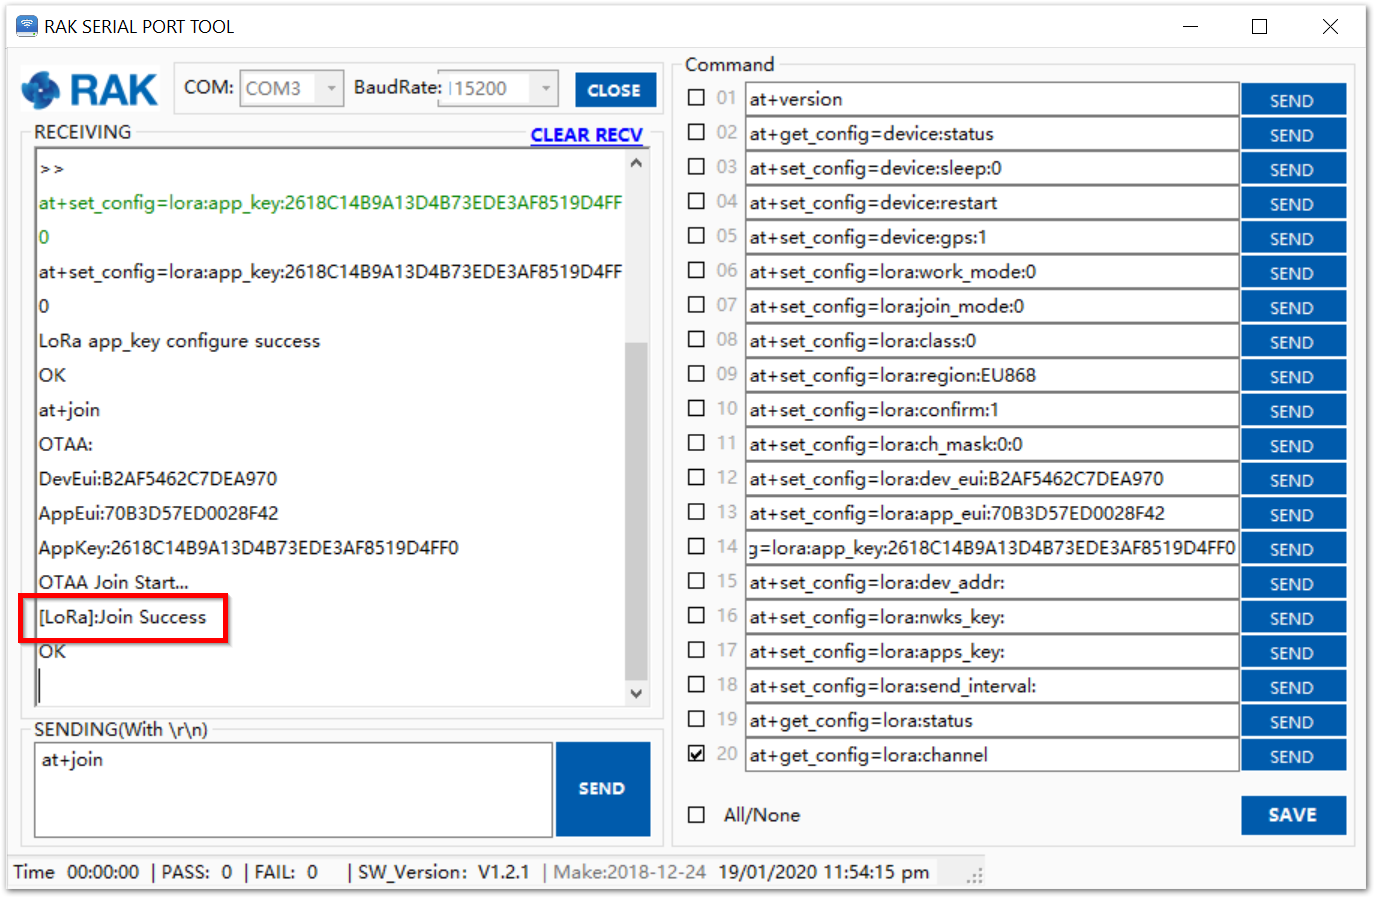The height and width of the screenshot is (898, 1375).
Task: Send the lora:app_key command in row 14
Action: 1293,549
